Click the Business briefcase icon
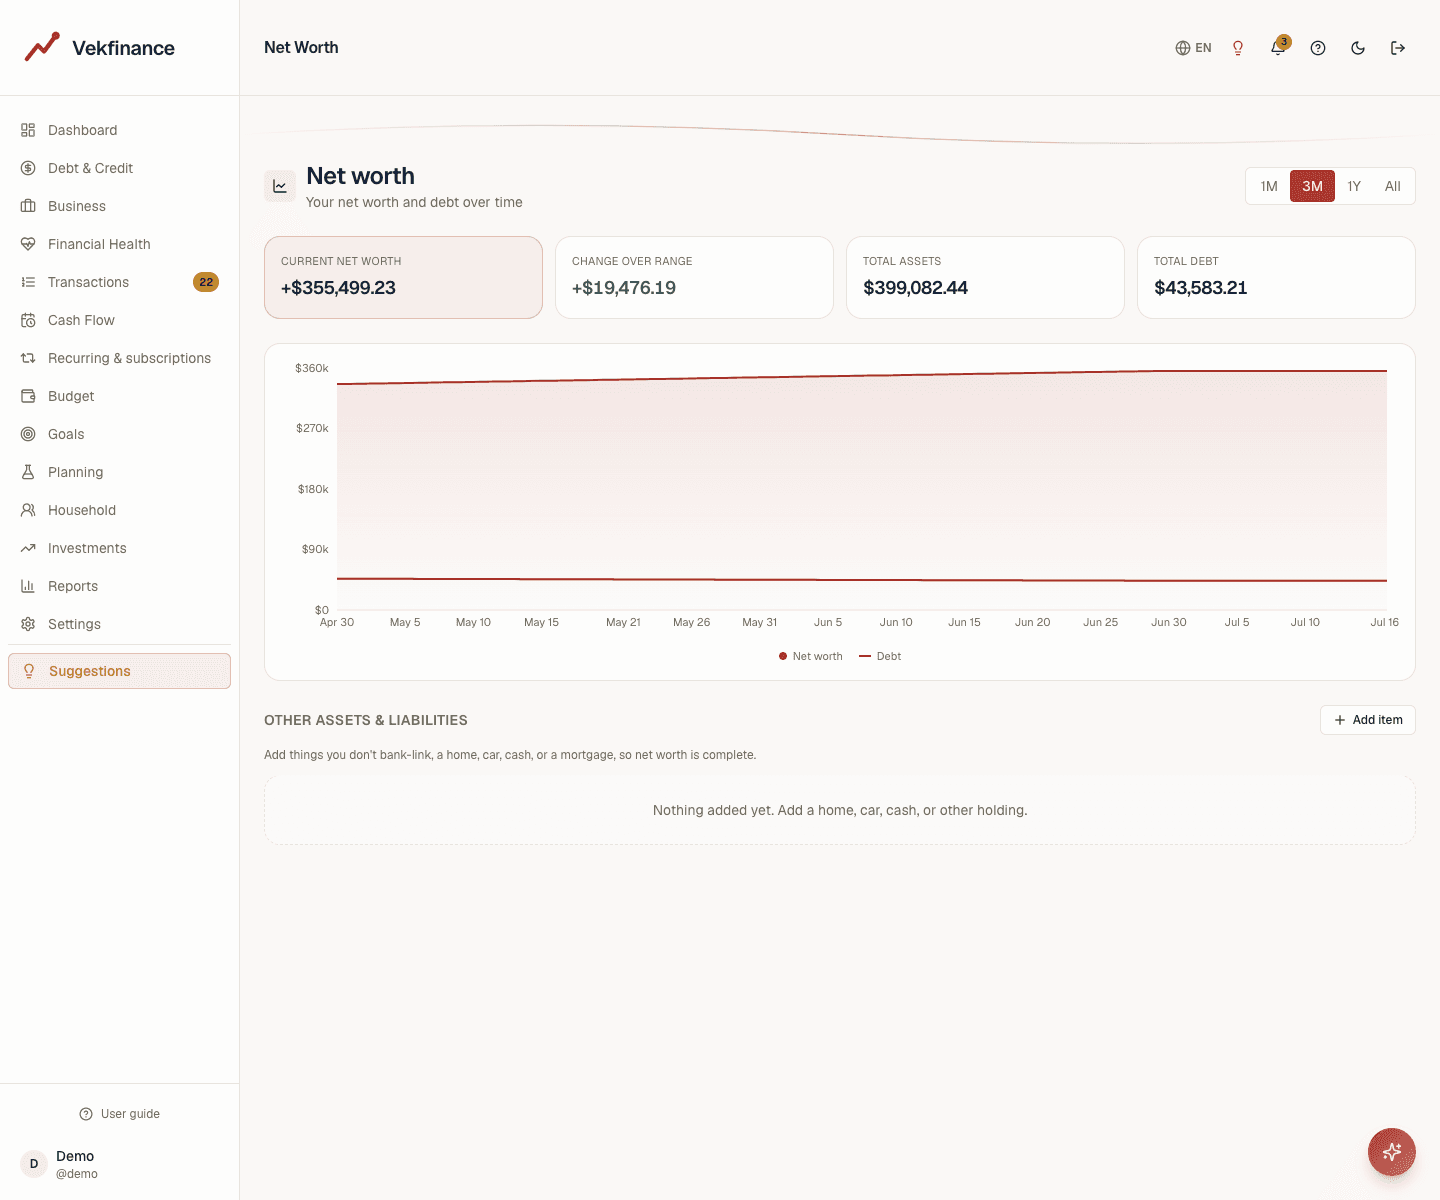The image size is (1440, 1200). click(x=28, y=206)
